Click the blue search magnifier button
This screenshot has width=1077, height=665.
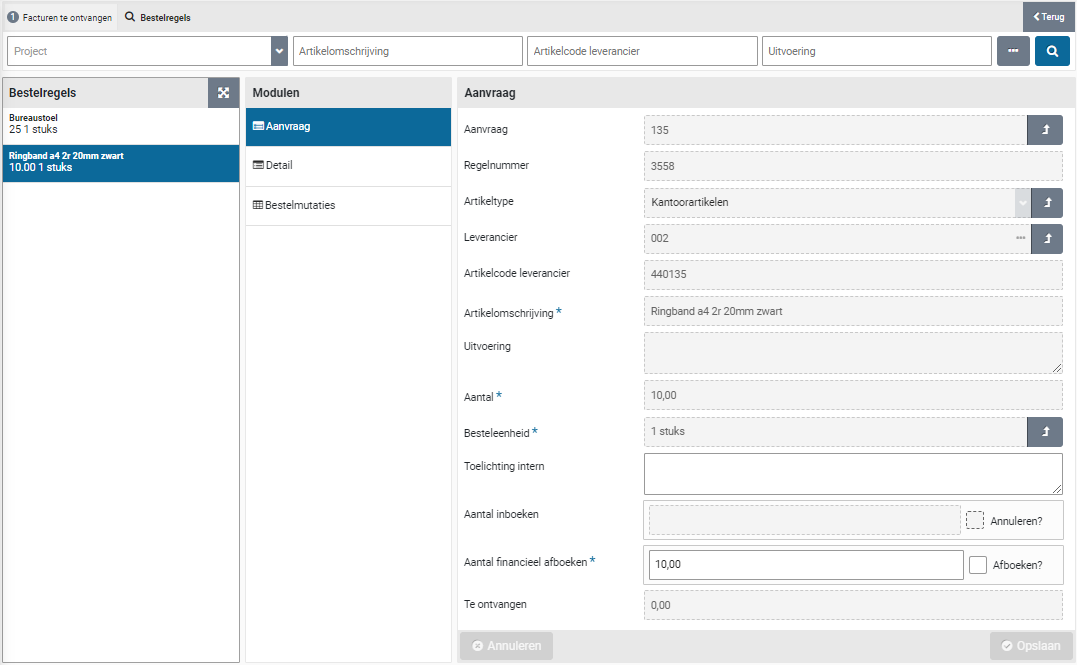point(1052,51)
